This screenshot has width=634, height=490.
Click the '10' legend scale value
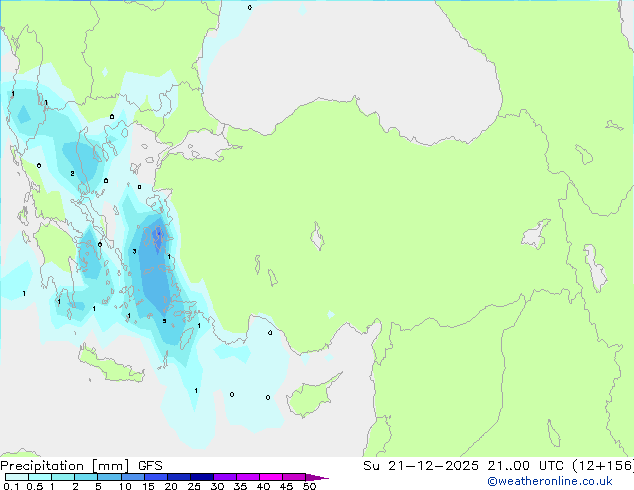point(125,486)
